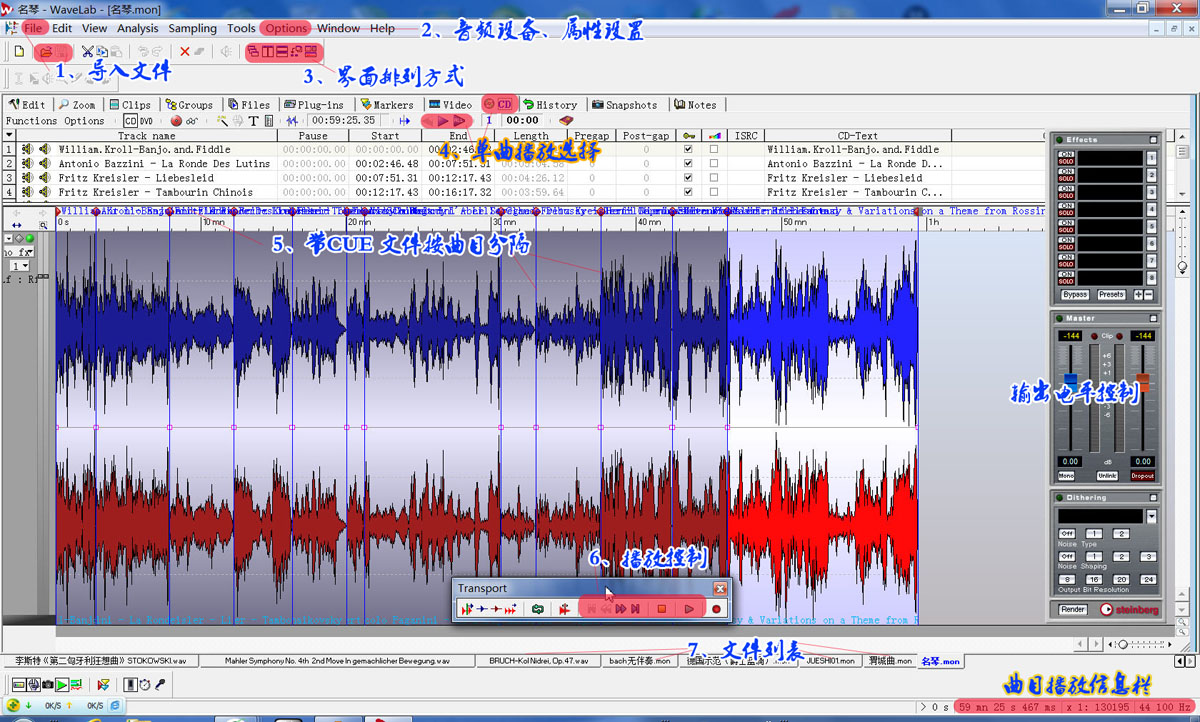This screenshot has width=1200, height=722.
Task: Click the red record button in Transport
Action: [716, 608]
